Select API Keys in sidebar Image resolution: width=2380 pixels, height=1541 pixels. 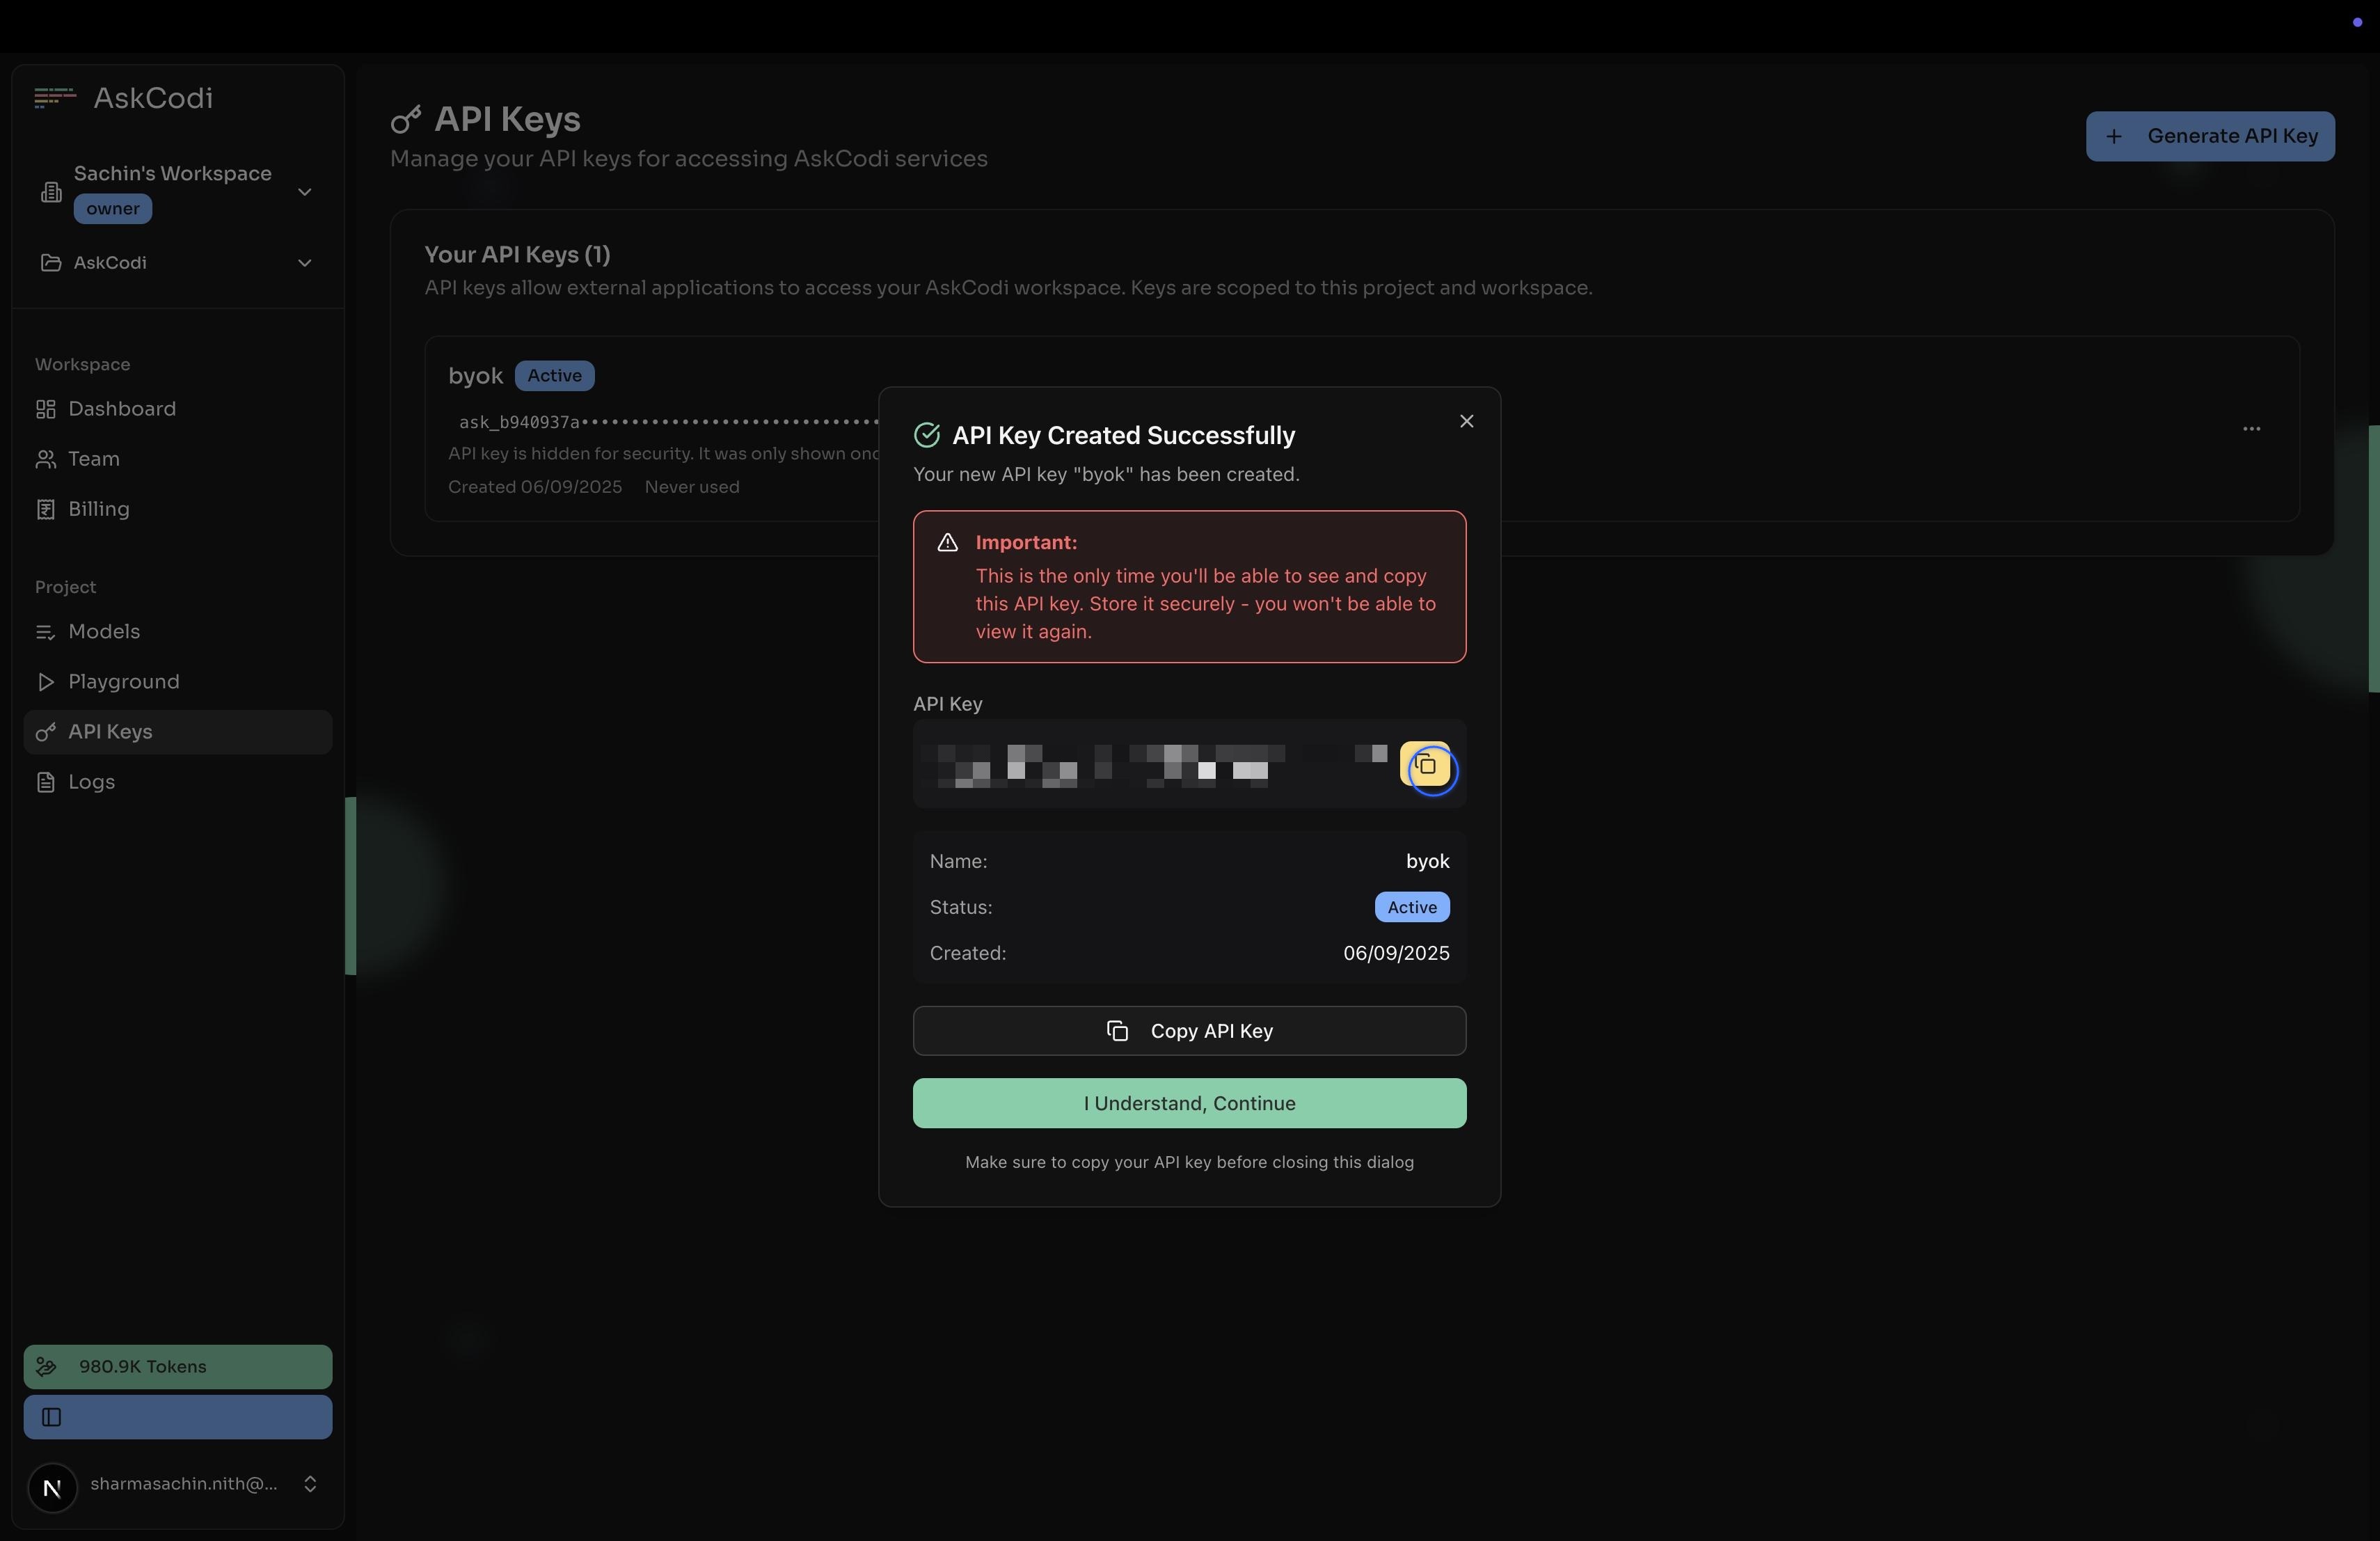point(178,732)
